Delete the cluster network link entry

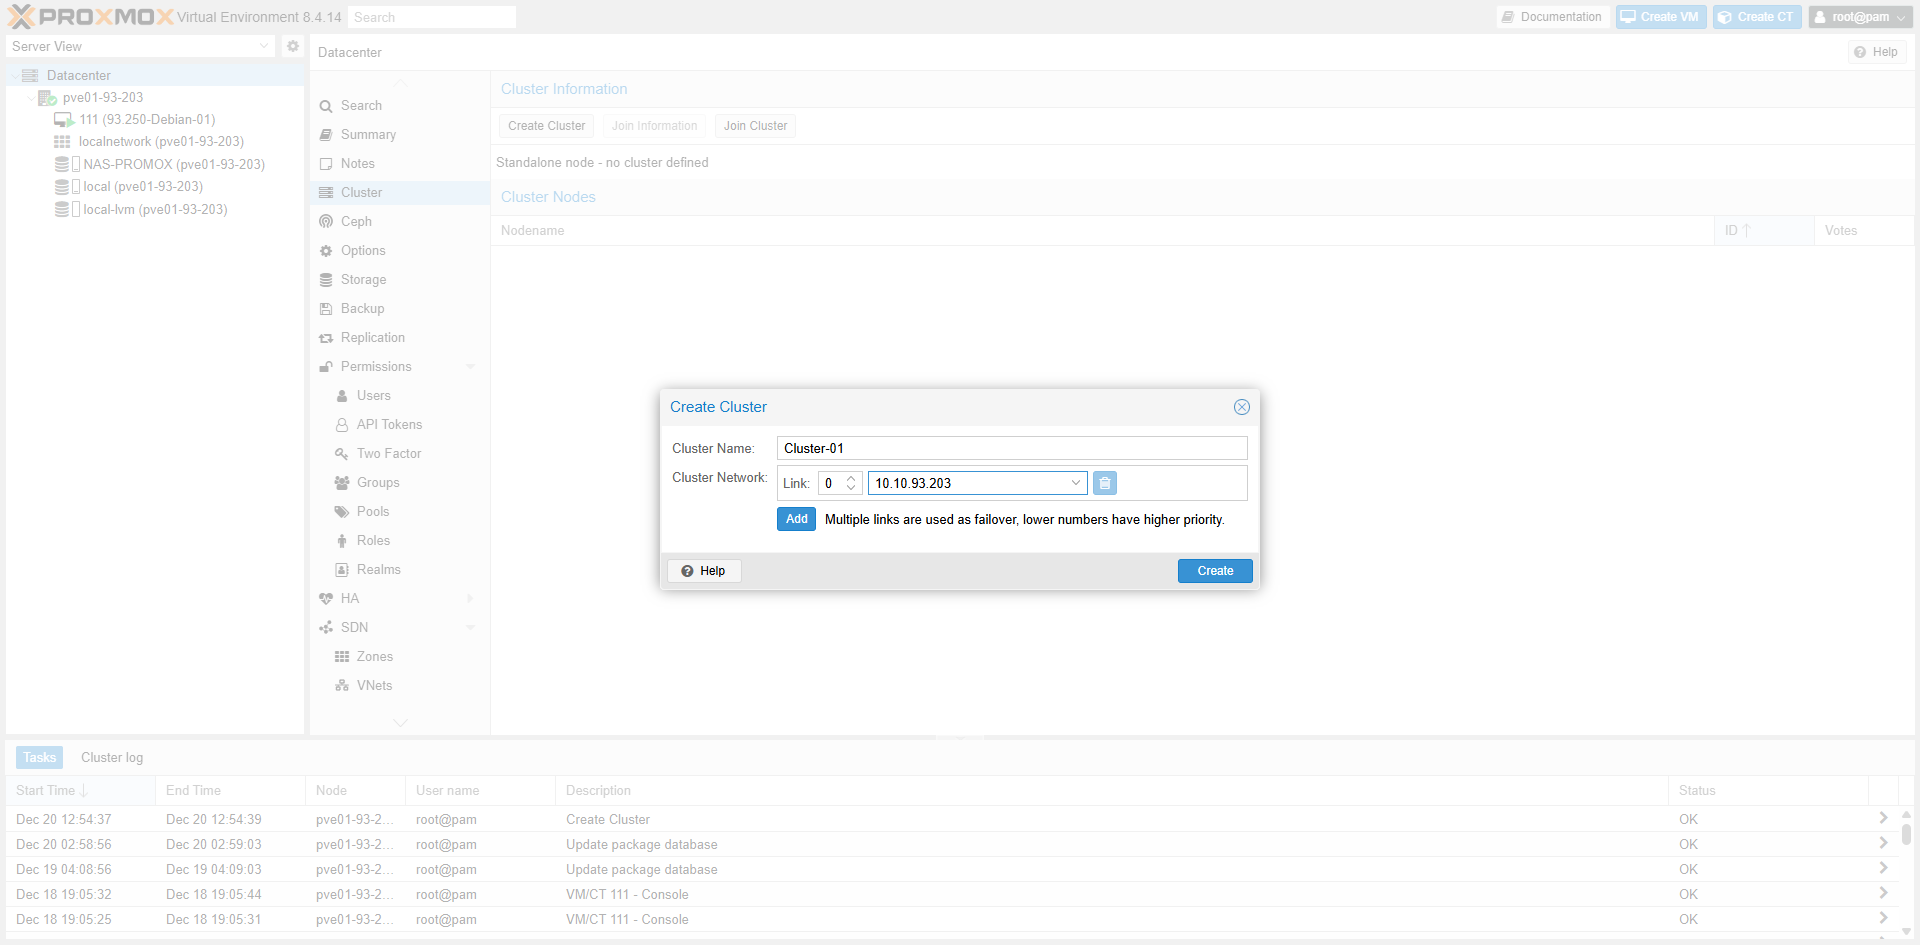pos(1104,483)
